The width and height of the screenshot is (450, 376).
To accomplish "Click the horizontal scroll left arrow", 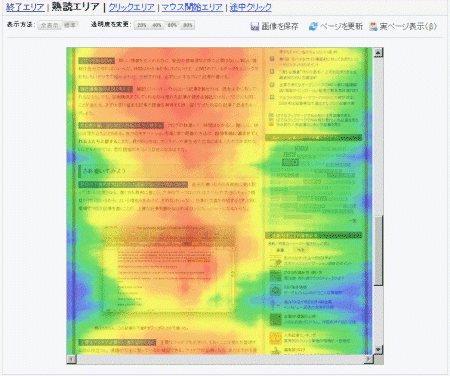I will [72, 359].
